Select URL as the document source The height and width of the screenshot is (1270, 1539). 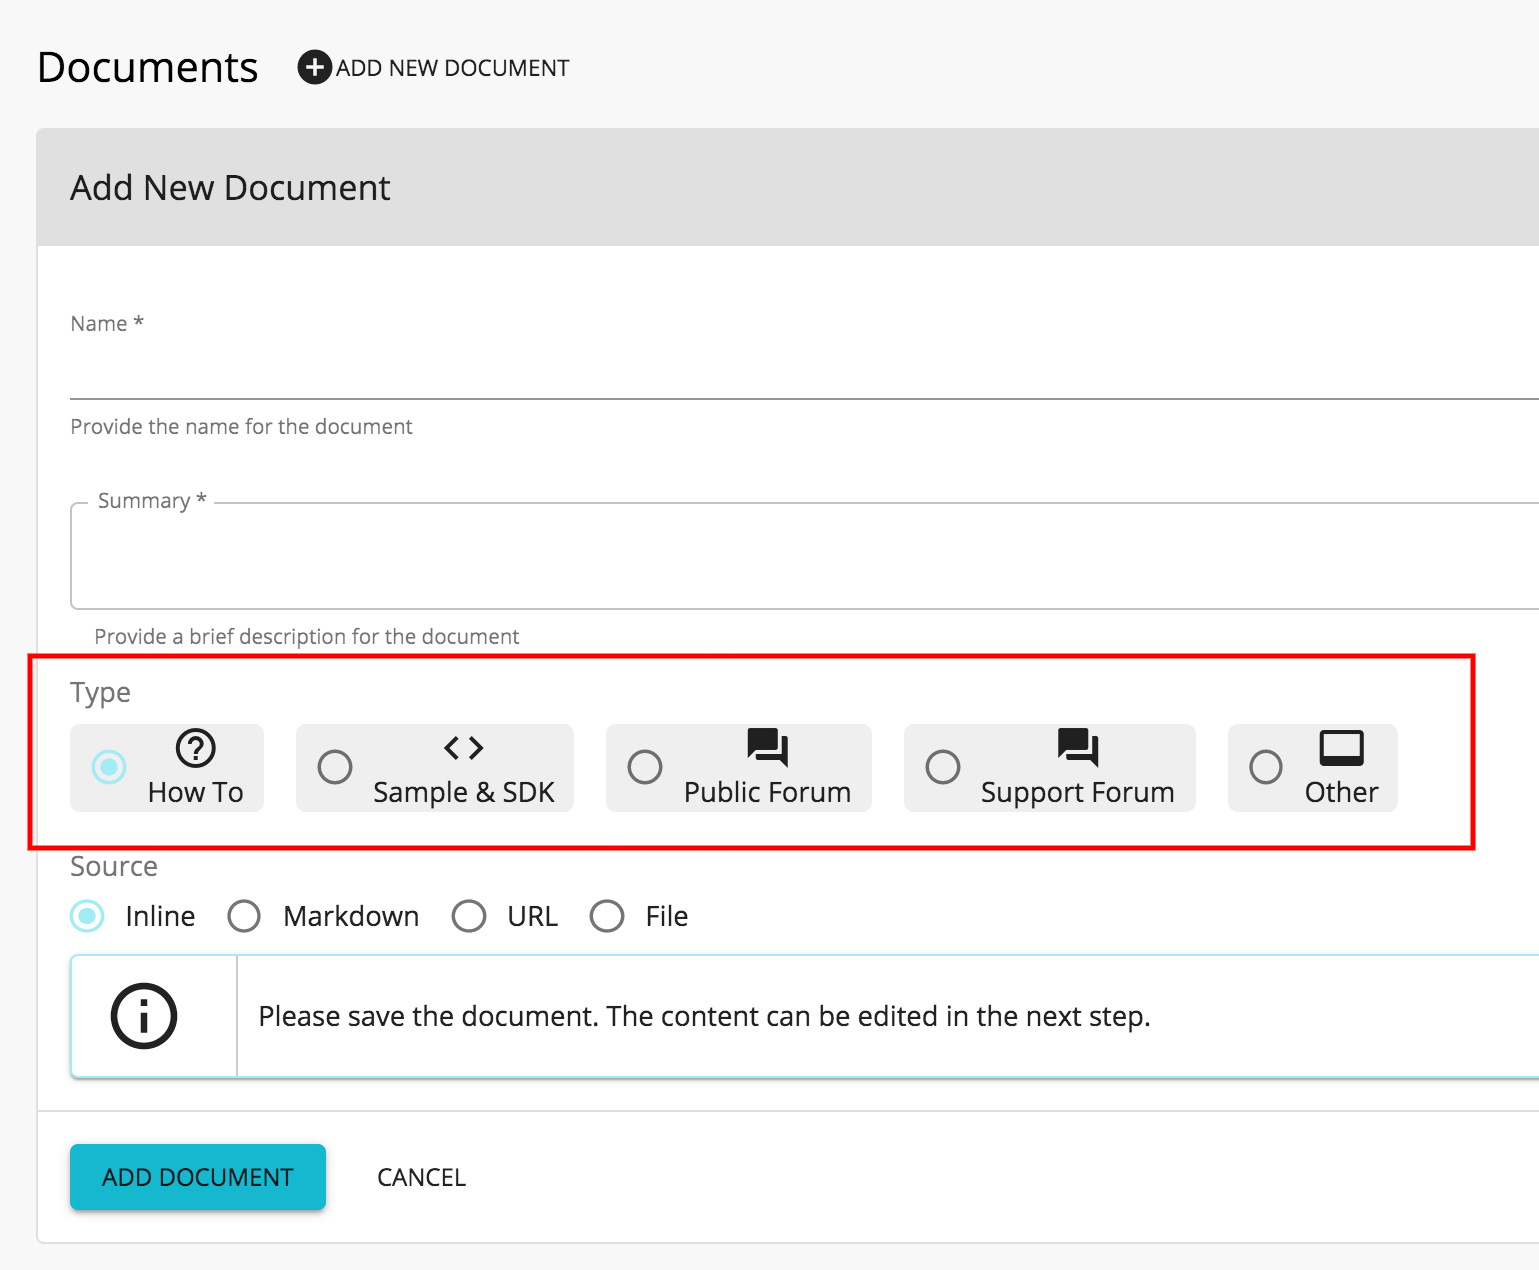469,916
